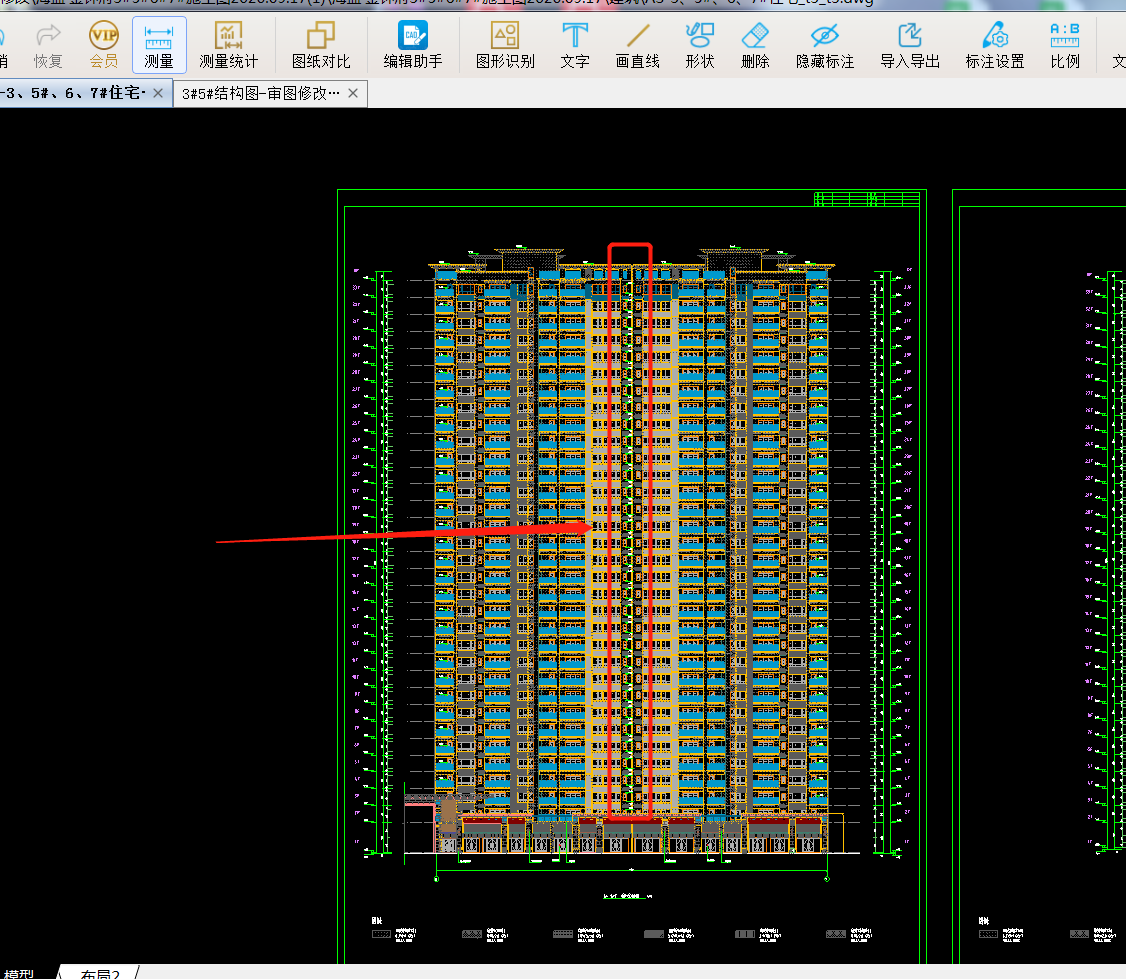Open 导入导出 import export
The height and width of the screenshot is (979, 1126).
(911, 46)
